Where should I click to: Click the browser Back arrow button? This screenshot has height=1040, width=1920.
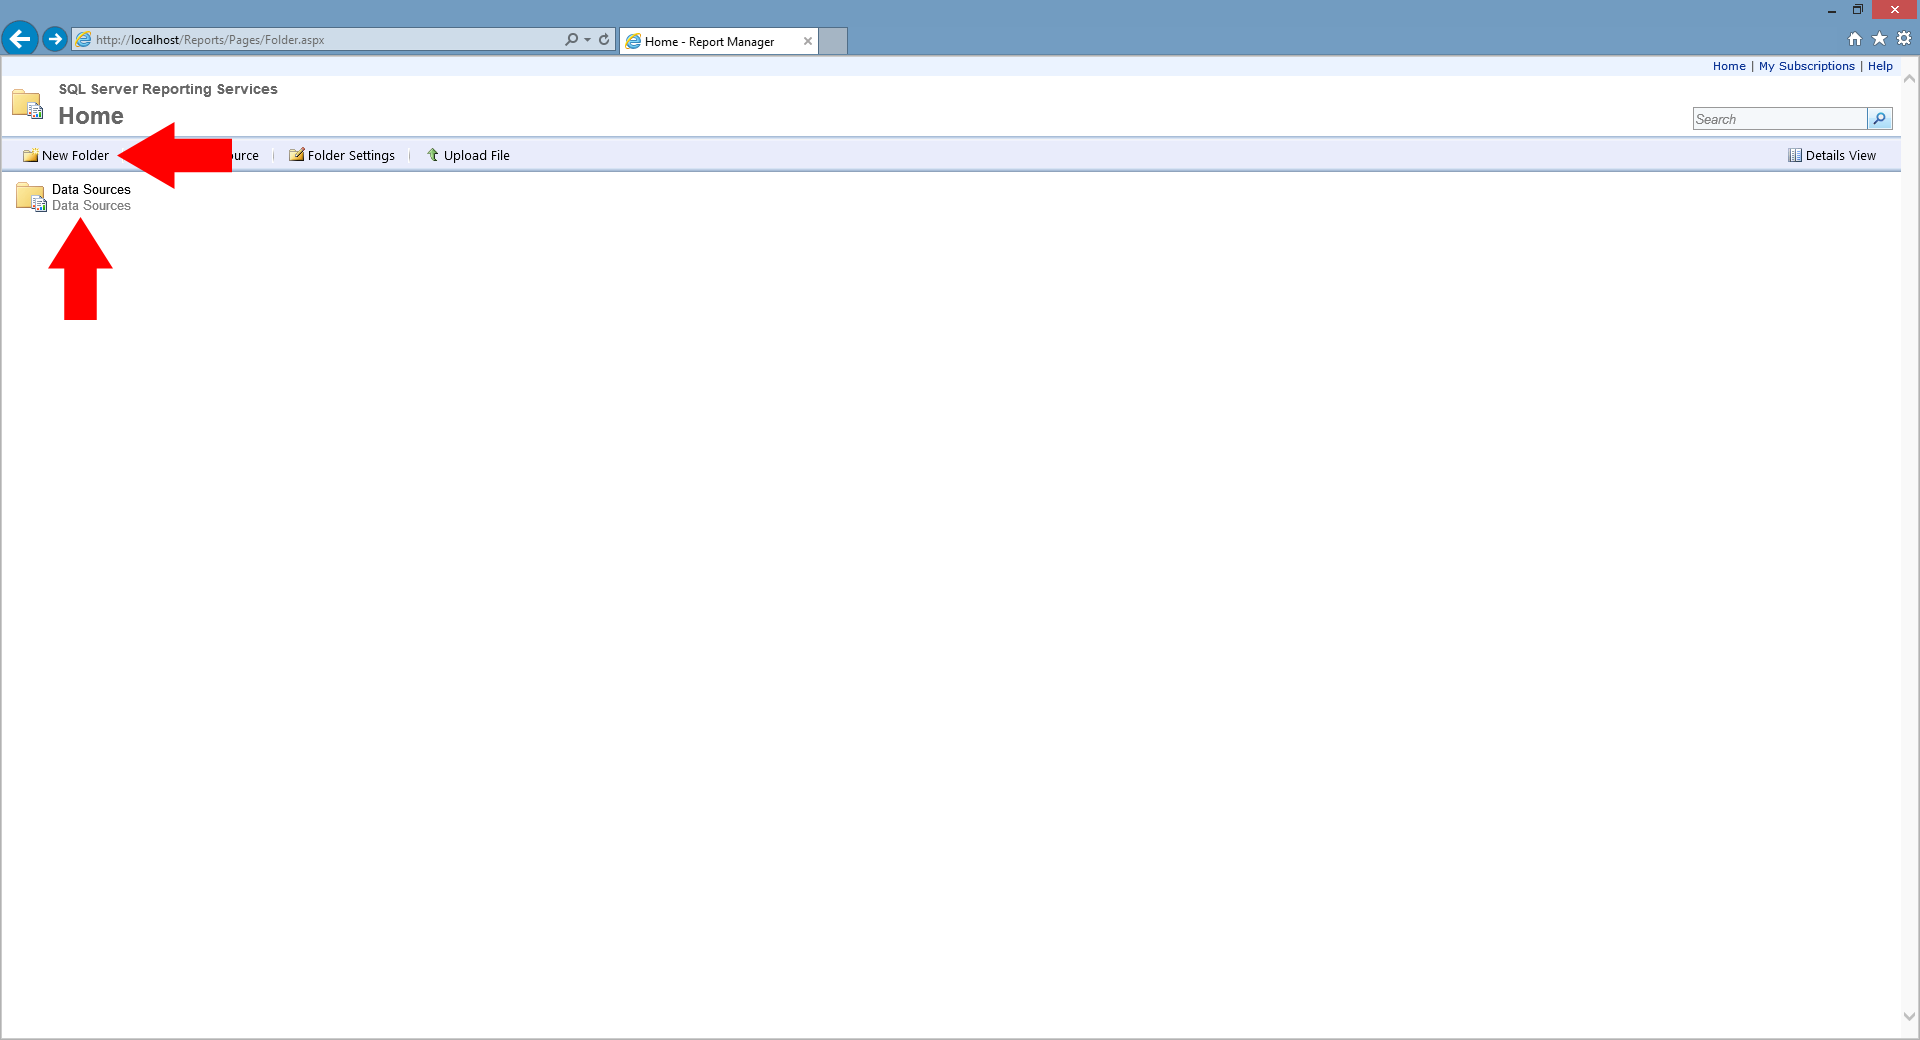(x=19, y=39)
